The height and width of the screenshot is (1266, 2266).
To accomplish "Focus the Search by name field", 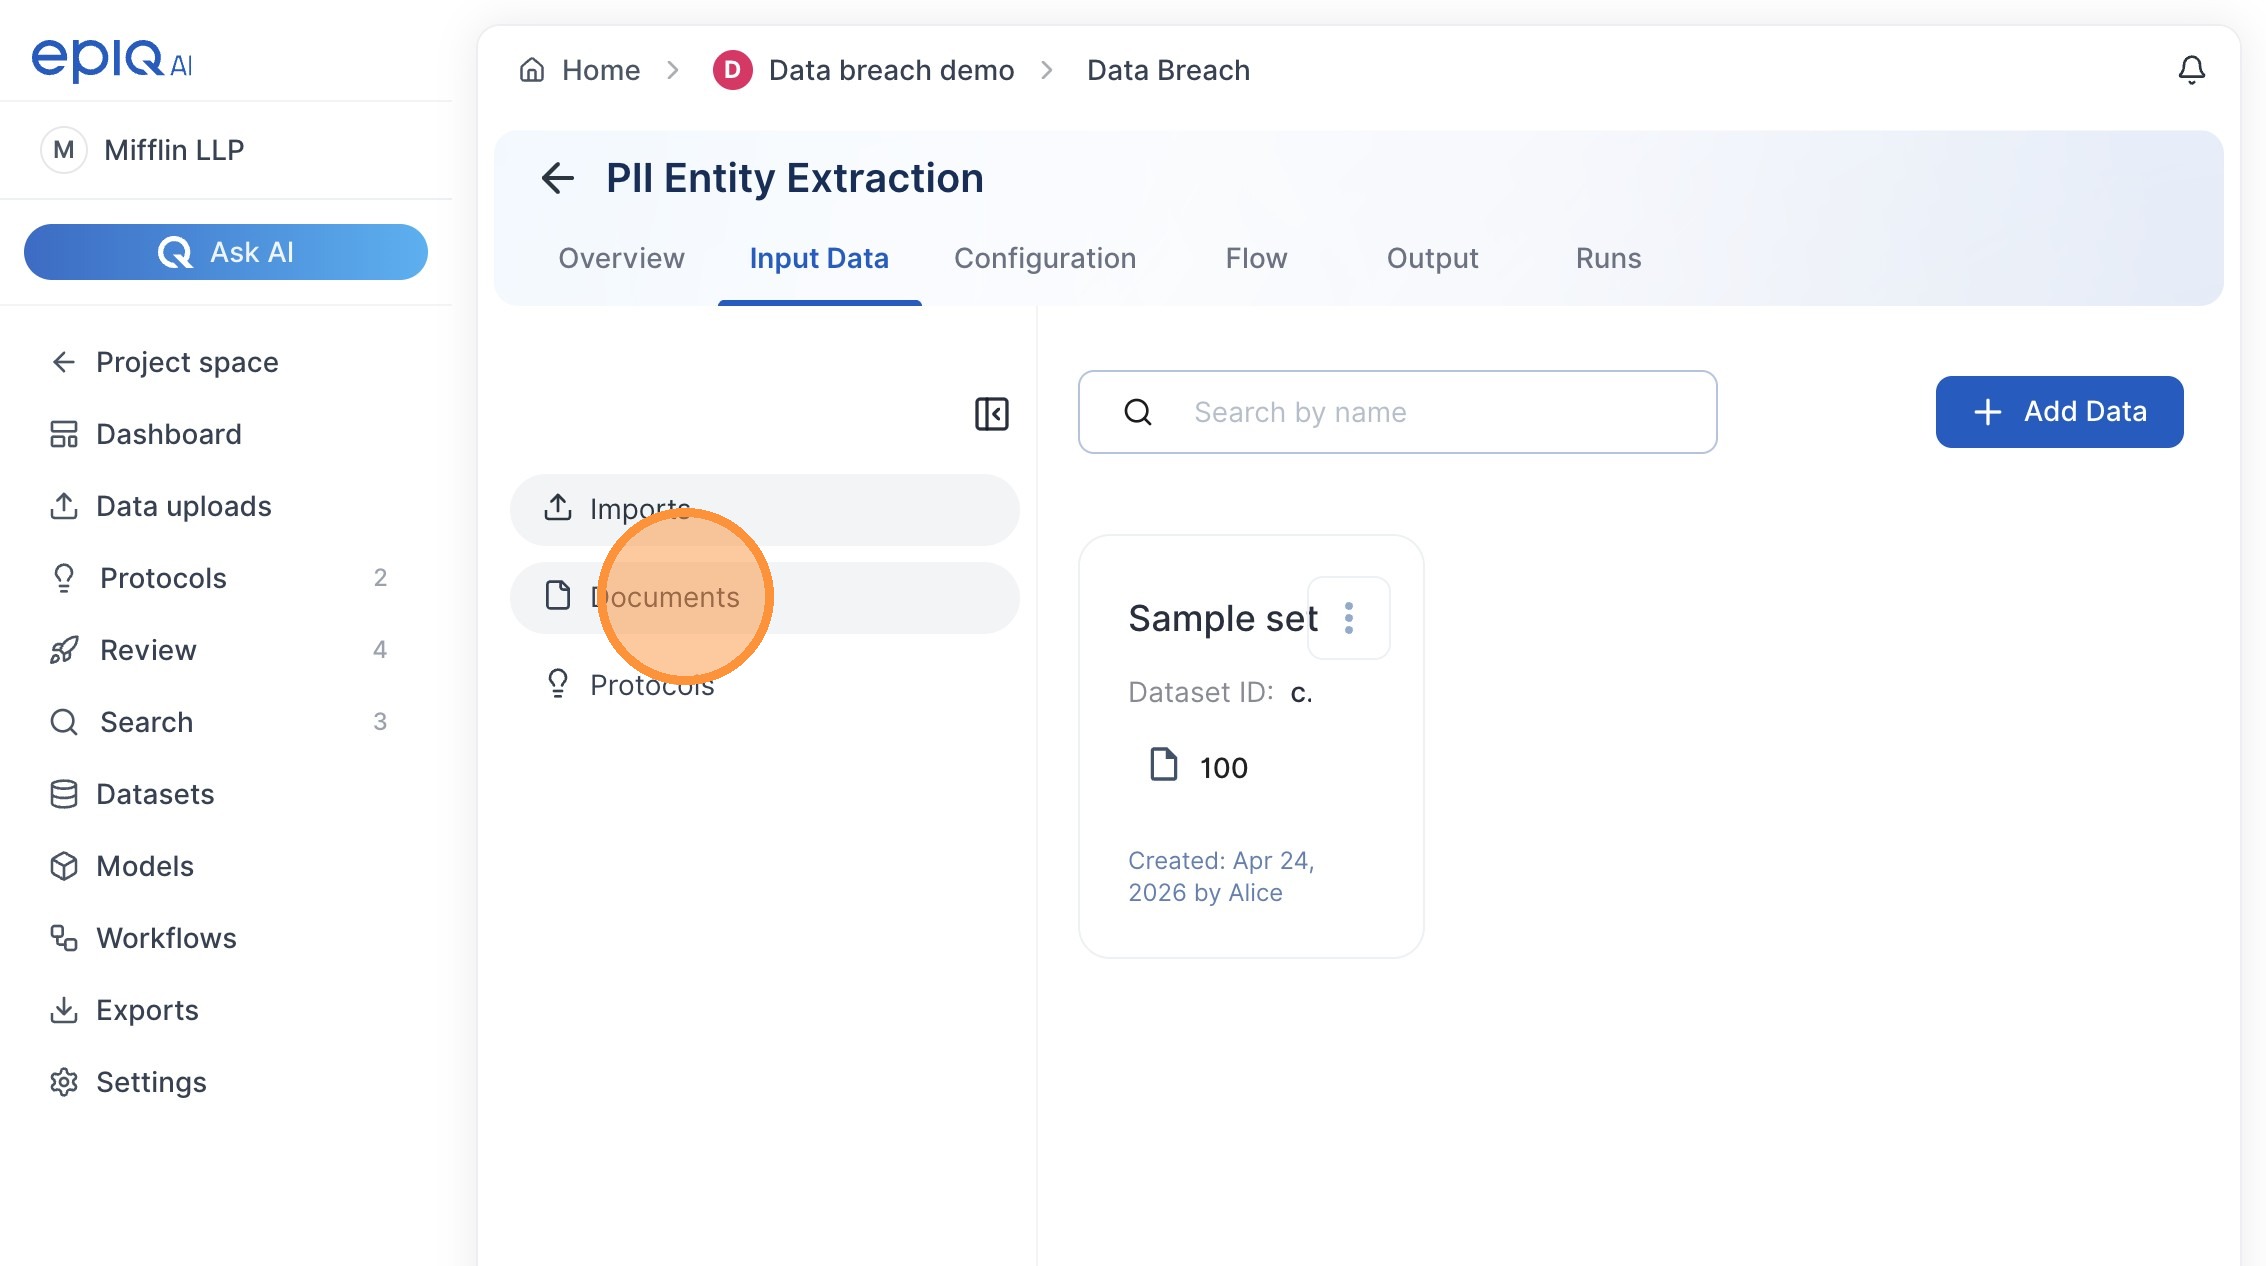I will pos(1397,412).
